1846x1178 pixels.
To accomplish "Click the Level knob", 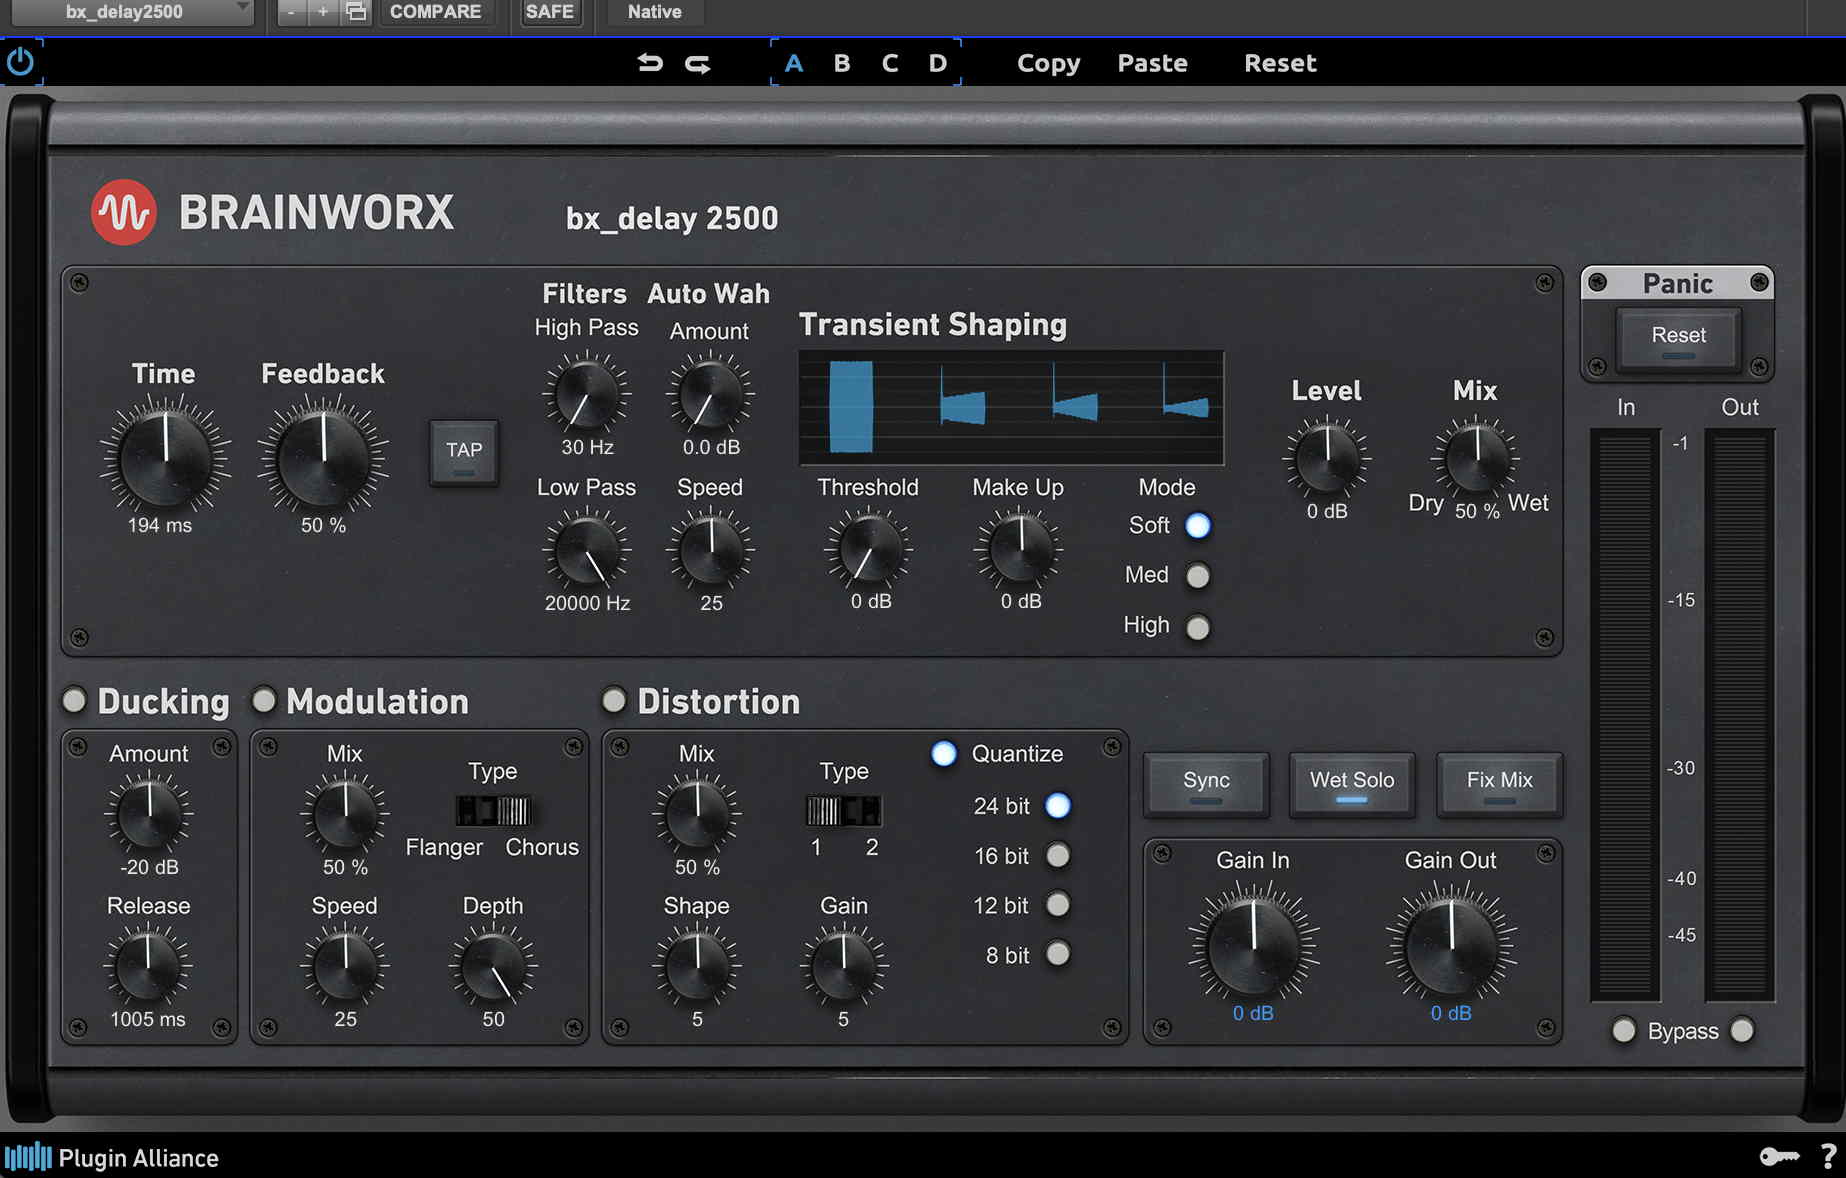I will [1327, 458].
